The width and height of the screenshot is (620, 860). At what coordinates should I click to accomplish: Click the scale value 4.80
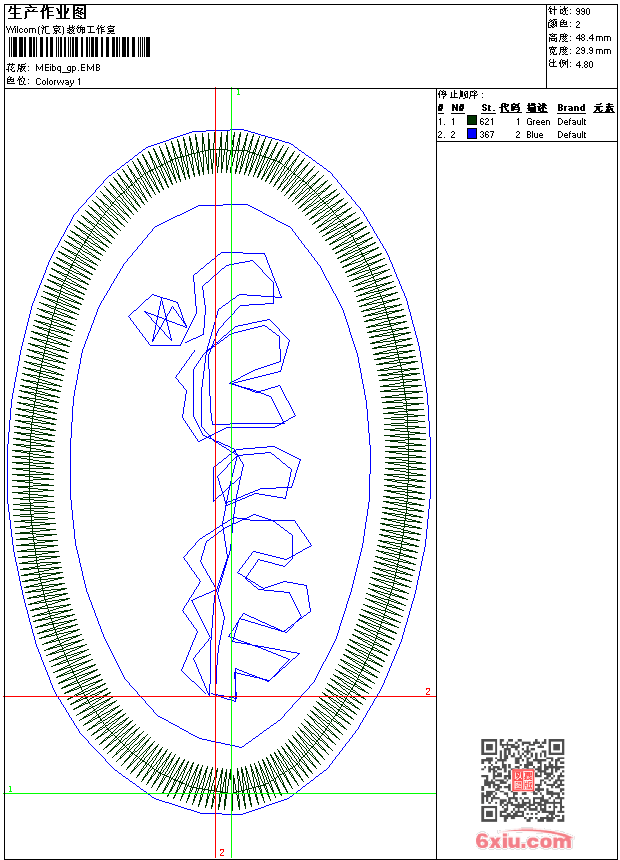click(584, 64)
